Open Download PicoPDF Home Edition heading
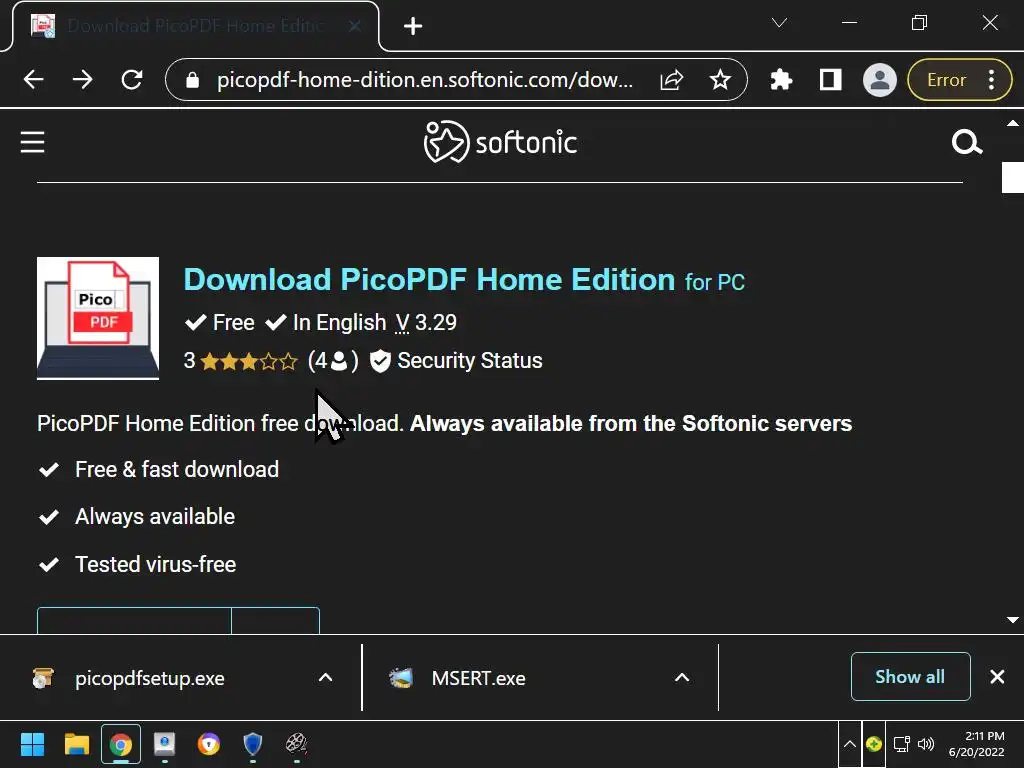Screen dimensions: 1024x768 coord(464,280)
